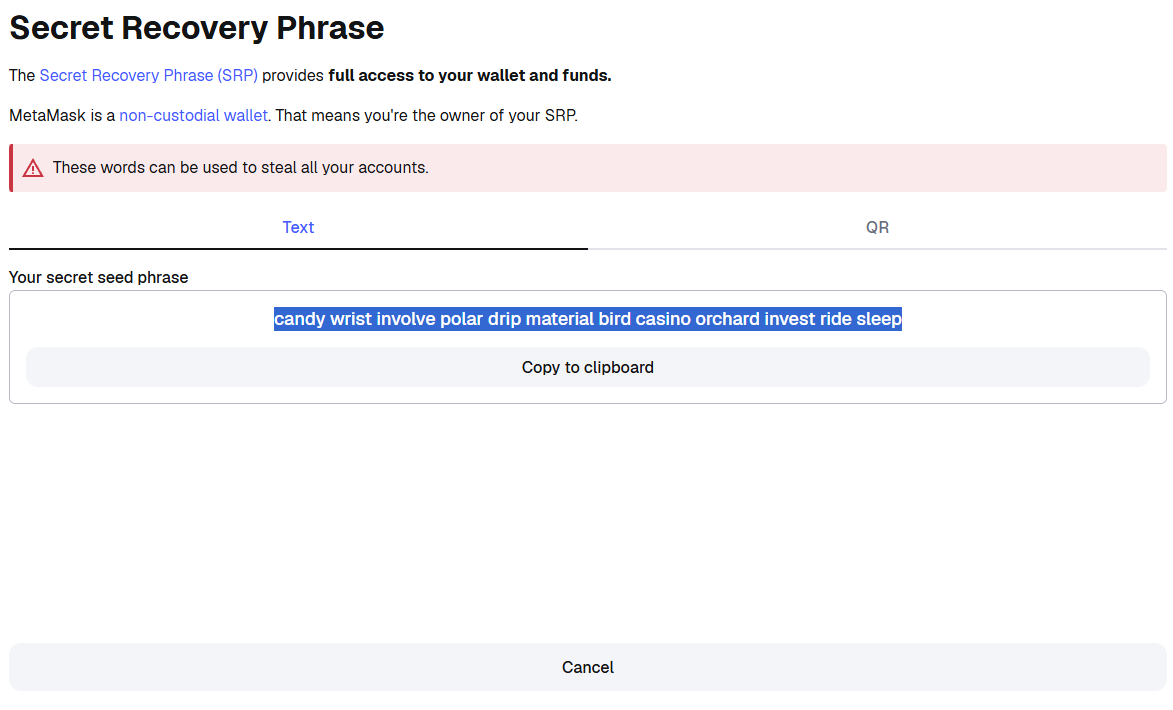The width and height of the screenshot is (1173, 710).
Task: Click the word "wrist" in the seed phrase
Action: [x=351, y=319]
